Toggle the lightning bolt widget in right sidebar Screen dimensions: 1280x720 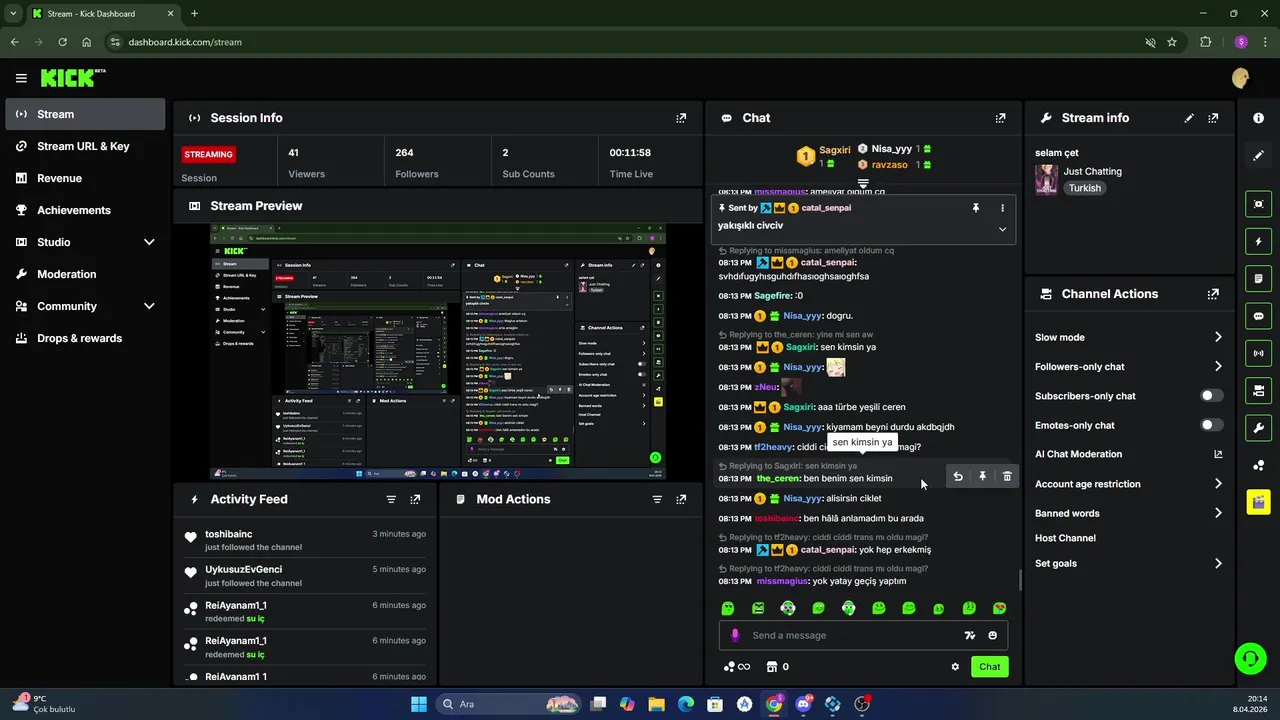[1258, 241]
